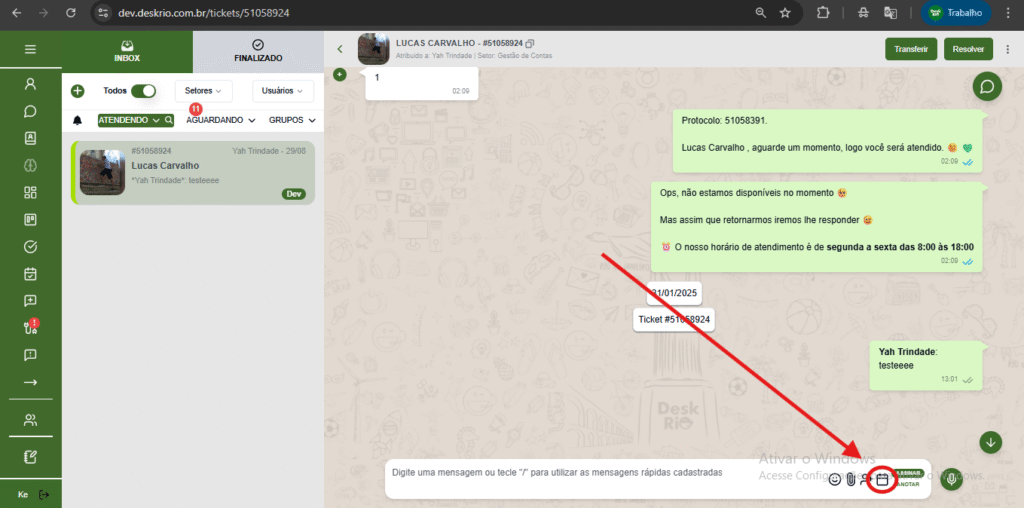Screen dimensions: 1024x508
Task: Click the back arrow beside contact name
Action: click(x=340, y=49)
